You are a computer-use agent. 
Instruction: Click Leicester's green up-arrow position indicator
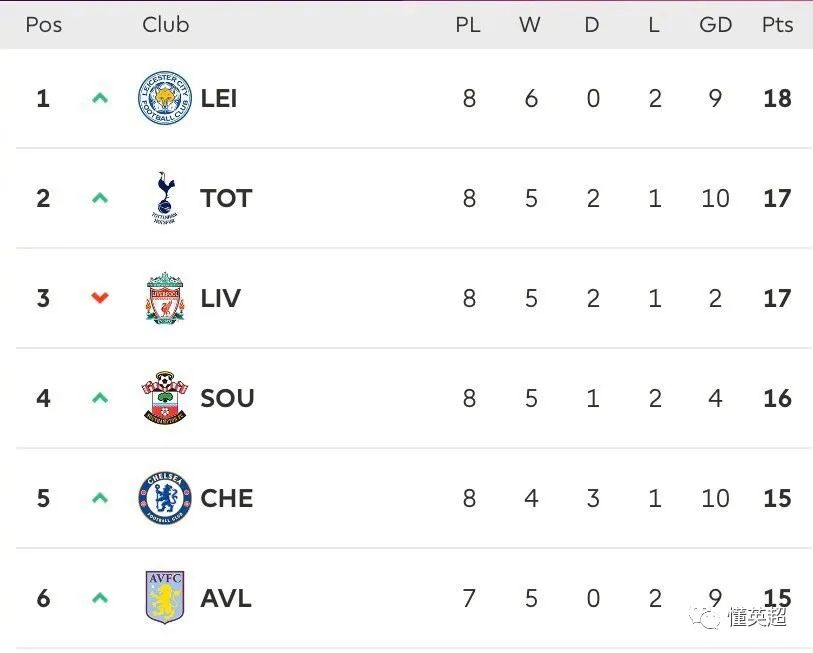click(100, 98)
